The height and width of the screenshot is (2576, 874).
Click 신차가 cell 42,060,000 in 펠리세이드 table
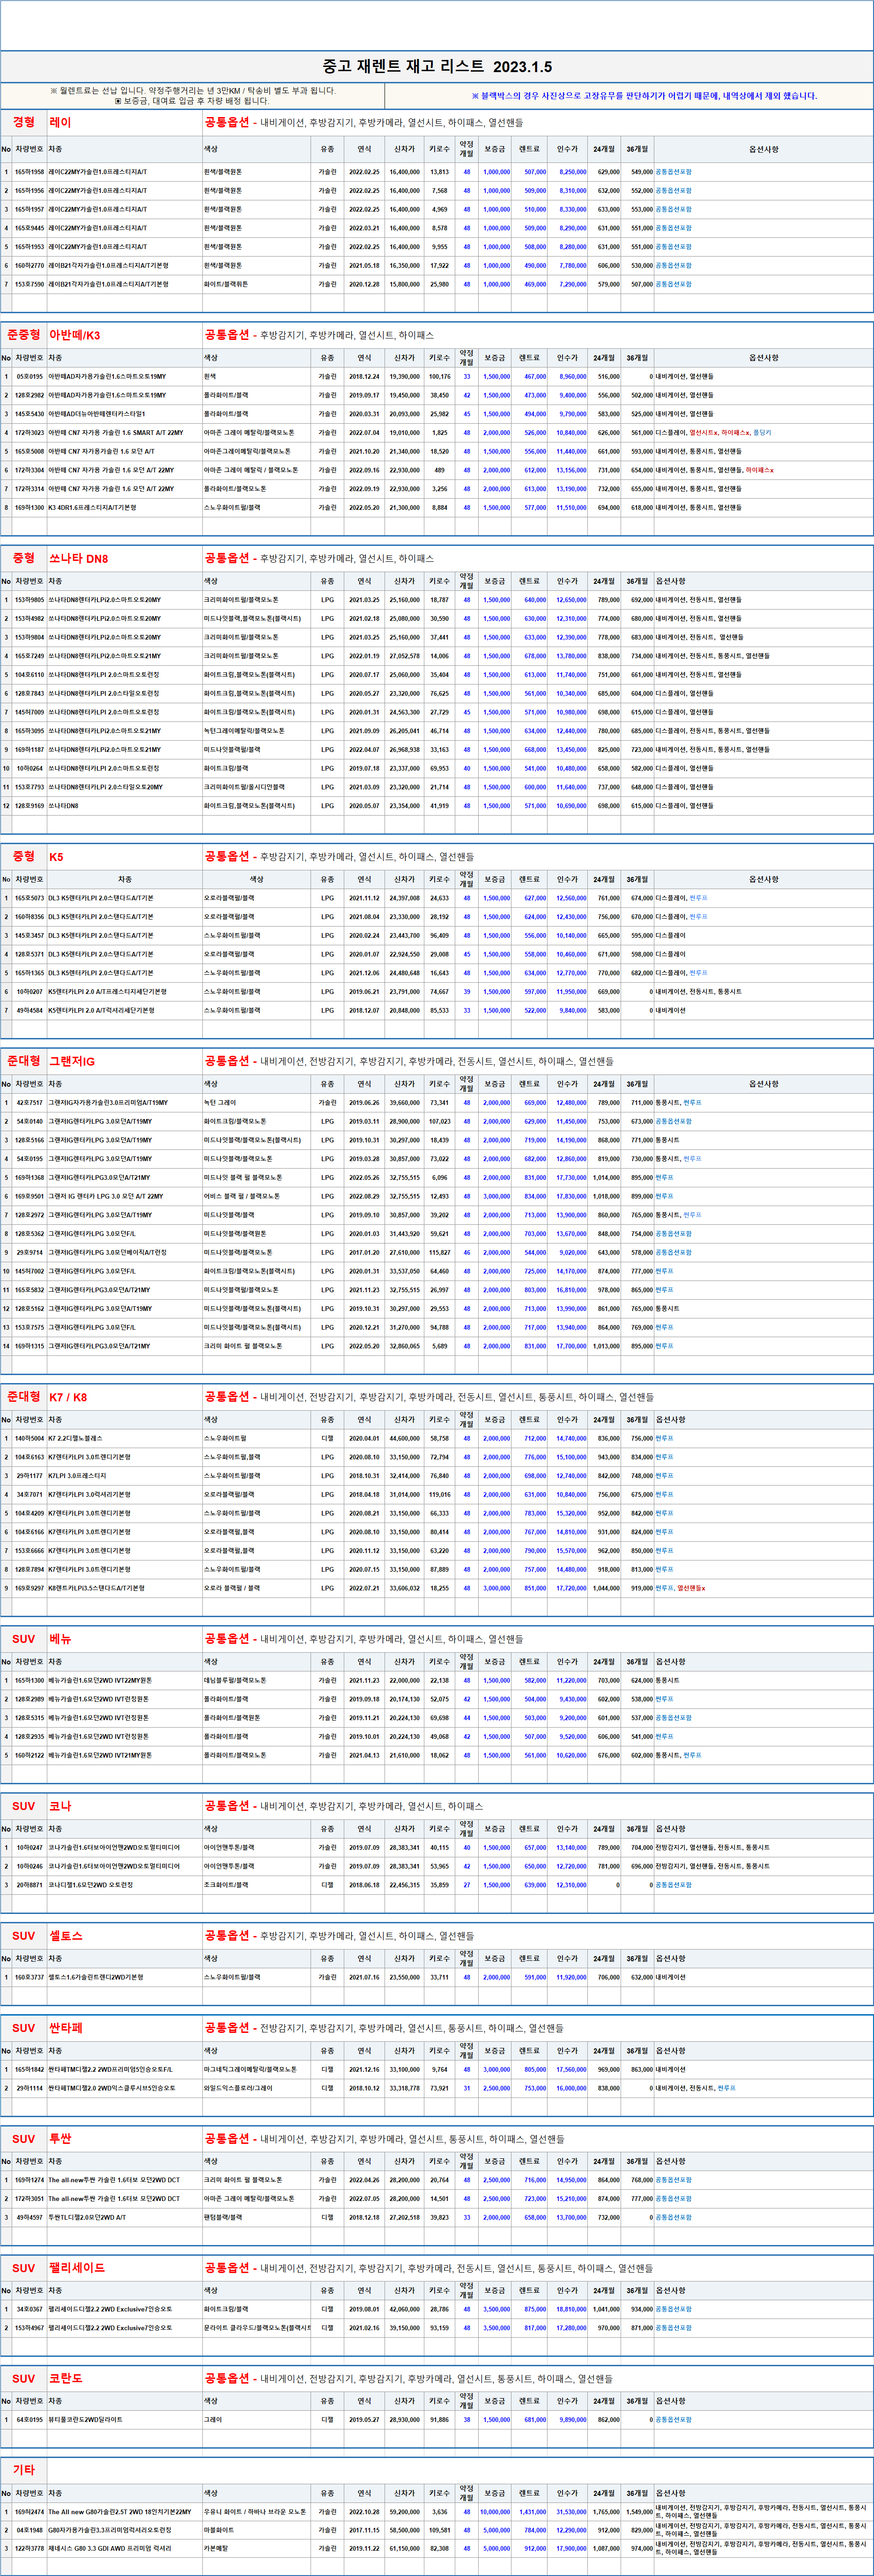pyautogui.click(x=404, y=2310)
